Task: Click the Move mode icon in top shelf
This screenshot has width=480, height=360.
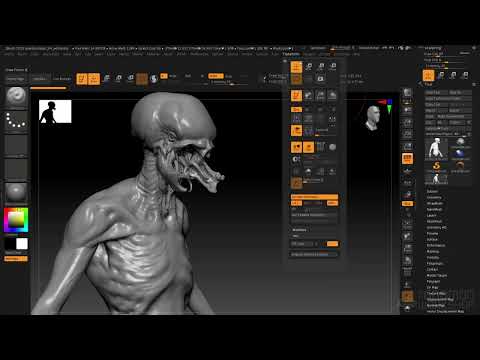Action: pos(106,79)
